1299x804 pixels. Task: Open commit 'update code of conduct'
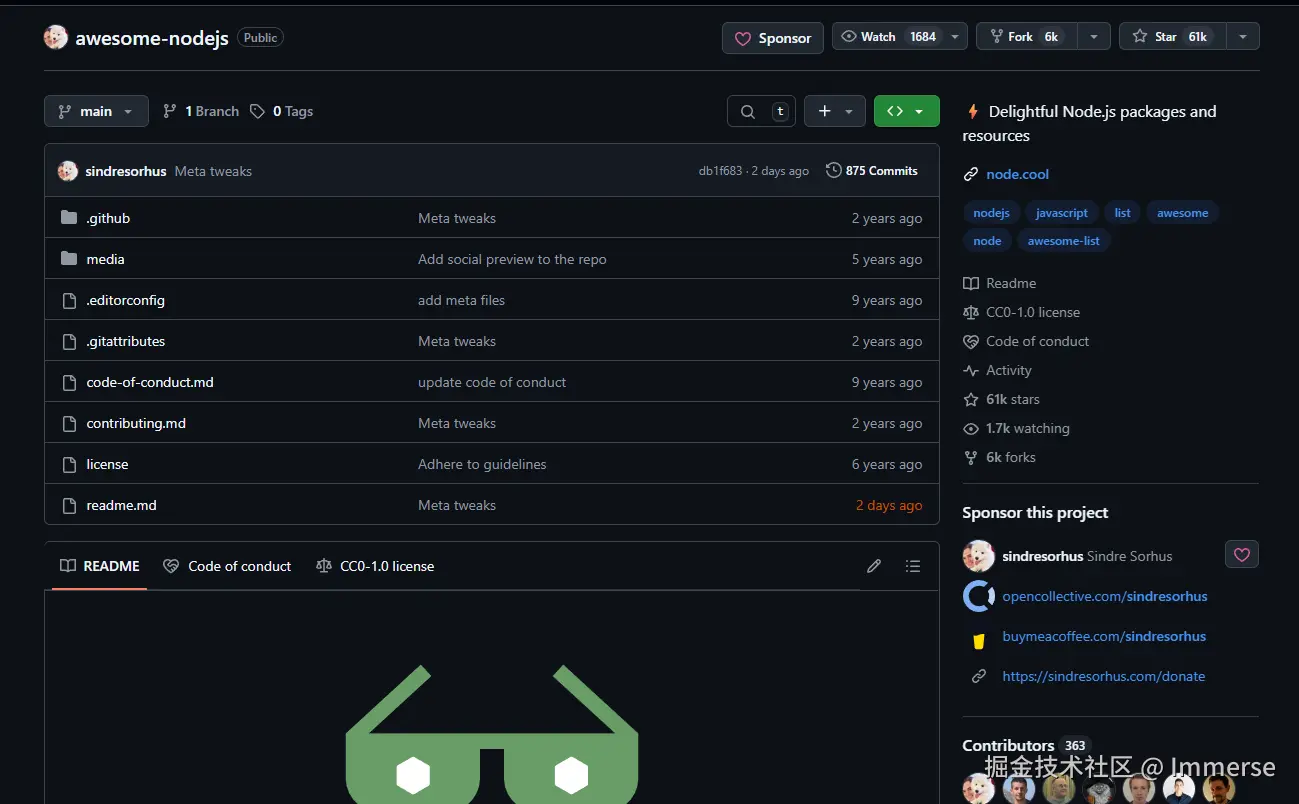(492, 382)
